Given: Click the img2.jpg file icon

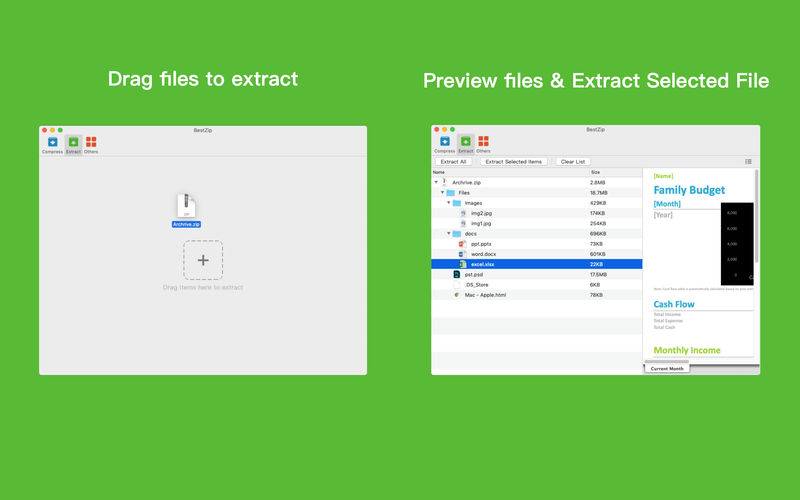Looking at the screenshot, I should (x=463, y=213).
